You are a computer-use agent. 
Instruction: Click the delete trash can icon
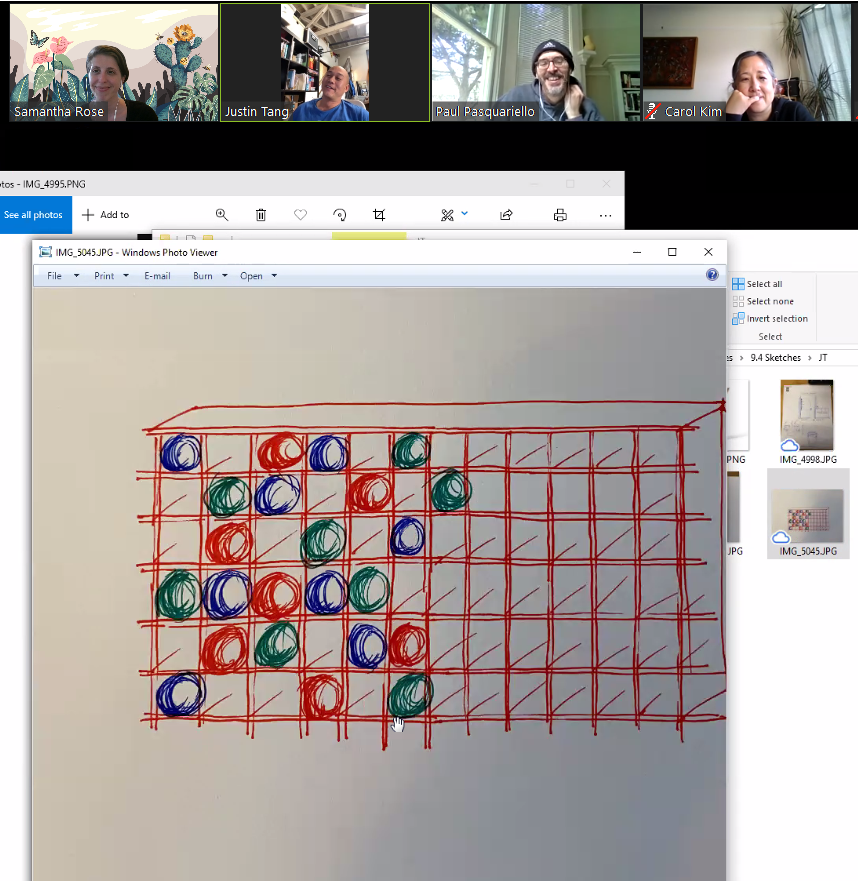pos(261,215)
